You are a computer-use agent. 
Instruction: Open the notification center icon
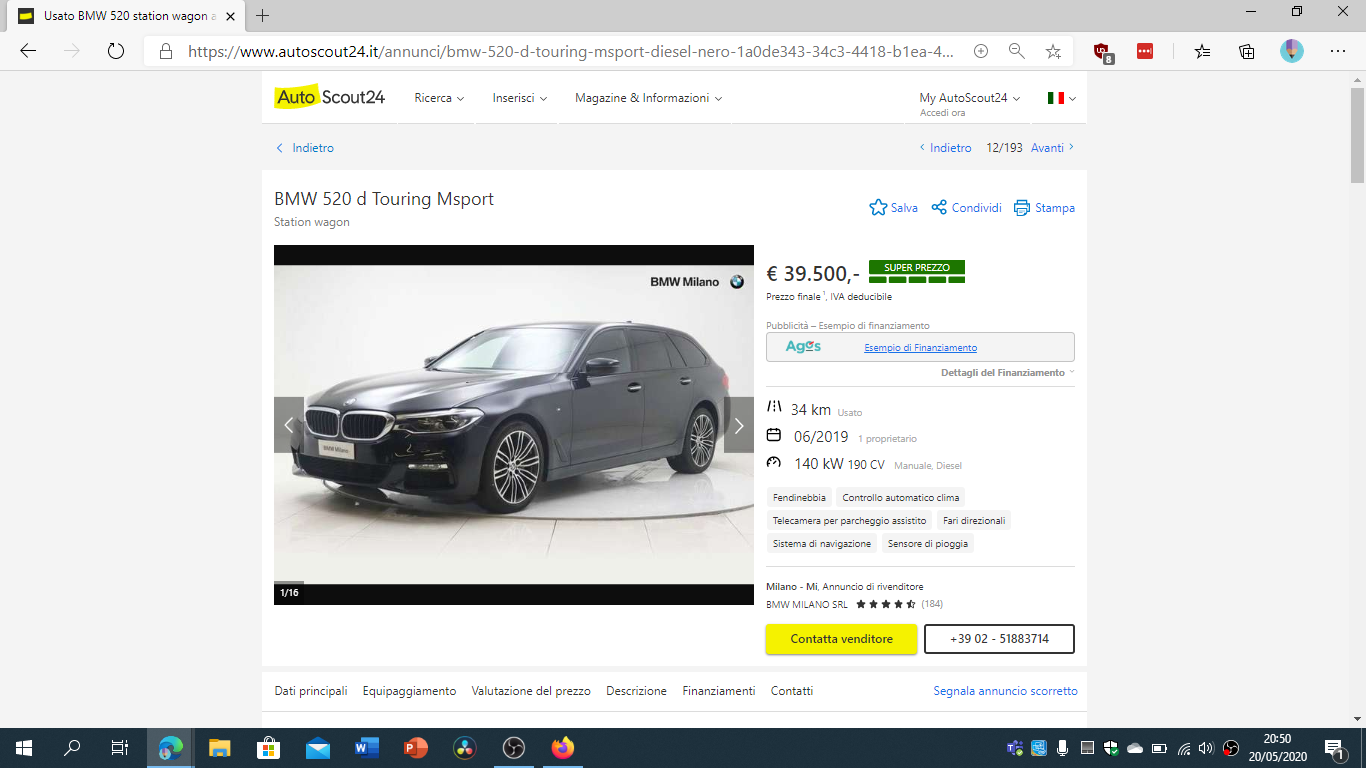click(1334, 748)
